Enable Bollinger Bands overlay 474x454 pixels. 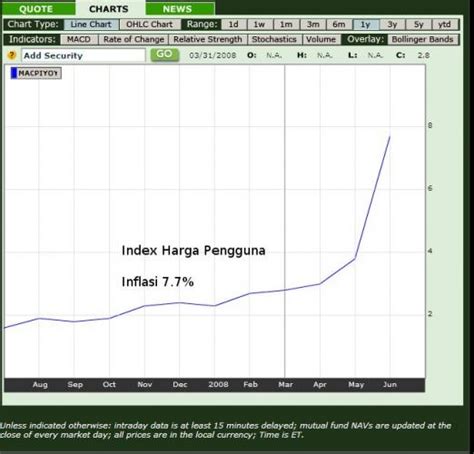[x=422, y=39]
